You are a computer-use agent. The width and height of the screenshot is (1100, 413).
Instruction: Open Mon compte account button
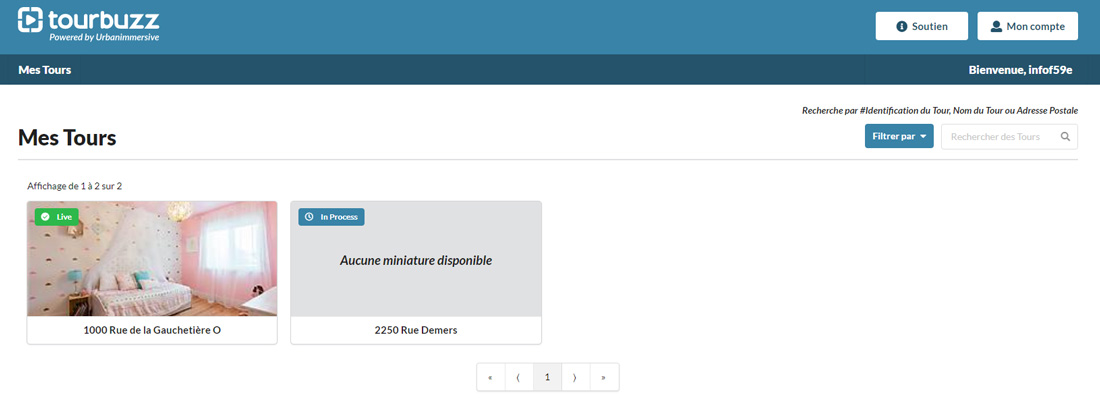pyautogui.click(x=1027, y=27)
